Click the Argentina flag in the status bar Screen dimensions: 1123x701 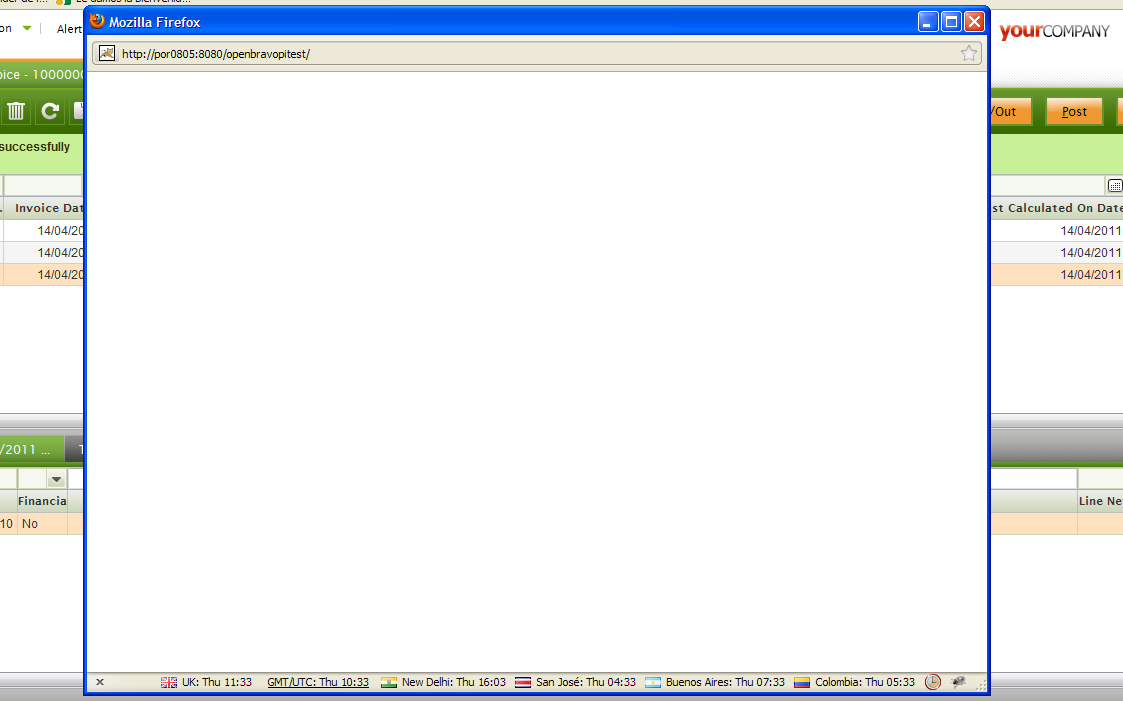click(652, 682)
